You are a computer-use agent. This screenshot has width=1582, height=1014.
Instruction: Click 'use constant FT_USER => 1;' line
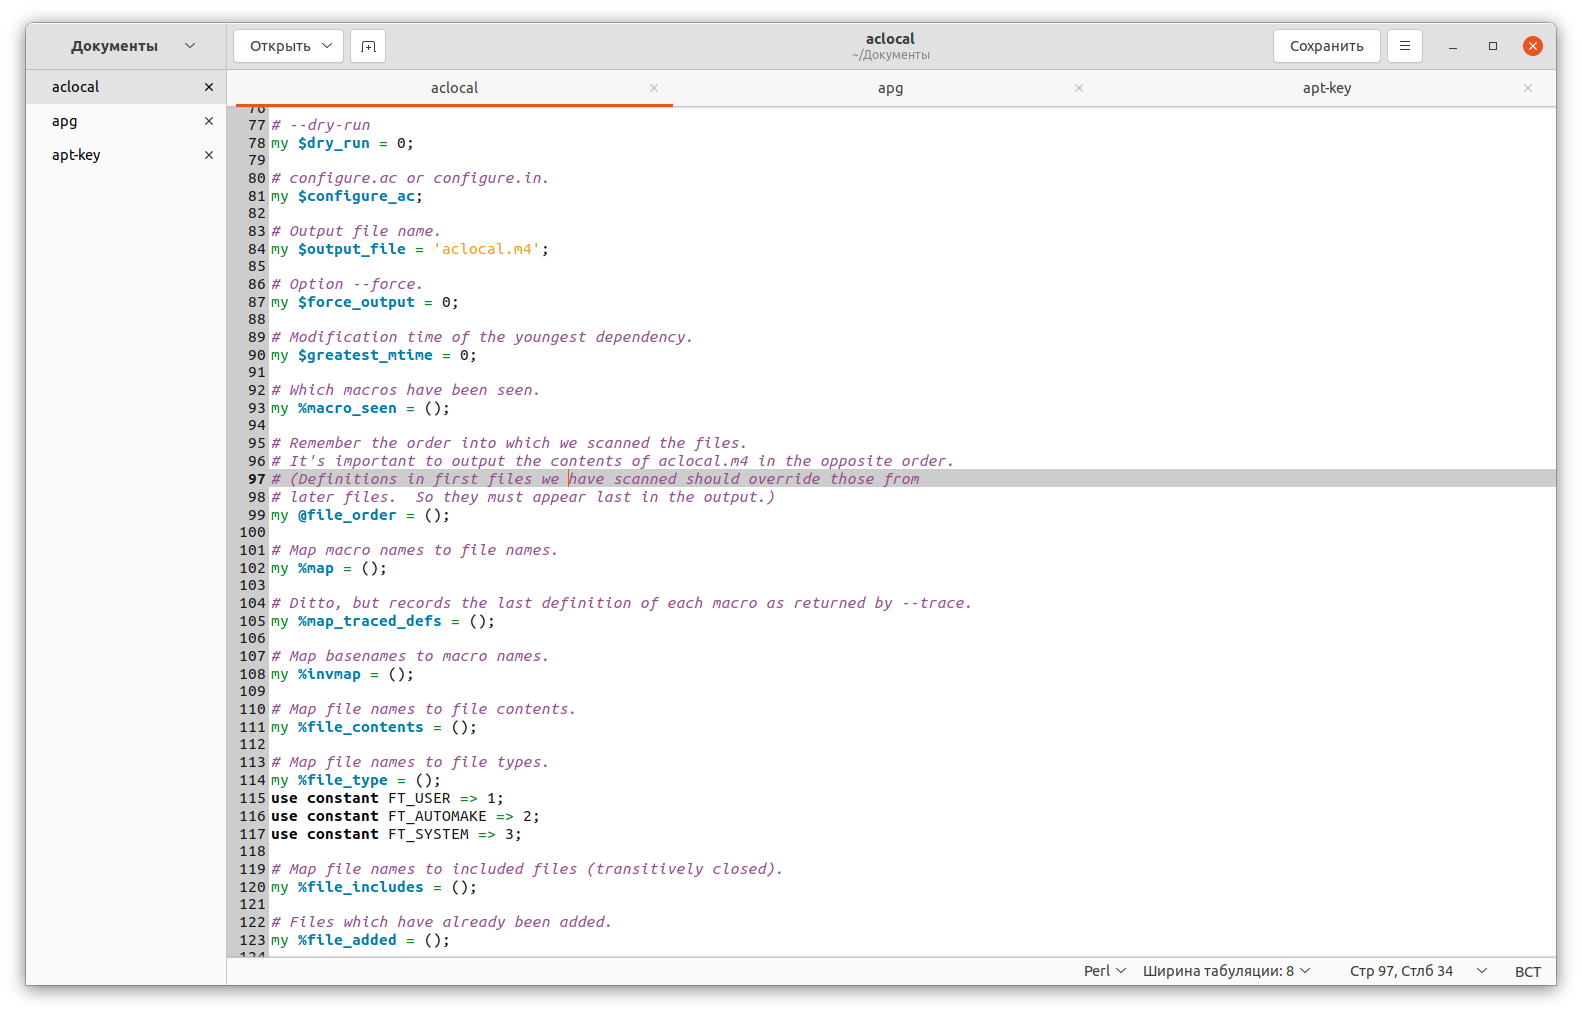click(x=387, y=798)
